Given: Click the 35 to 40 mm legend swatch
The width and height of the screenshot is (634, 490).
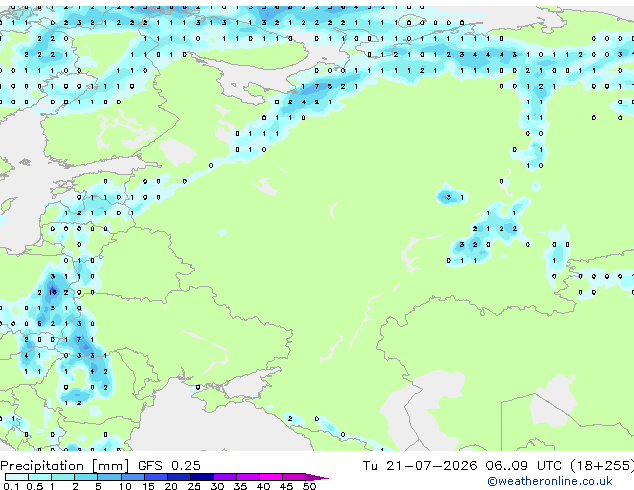Looking at the screenshot, I should (x=247, y=477).
